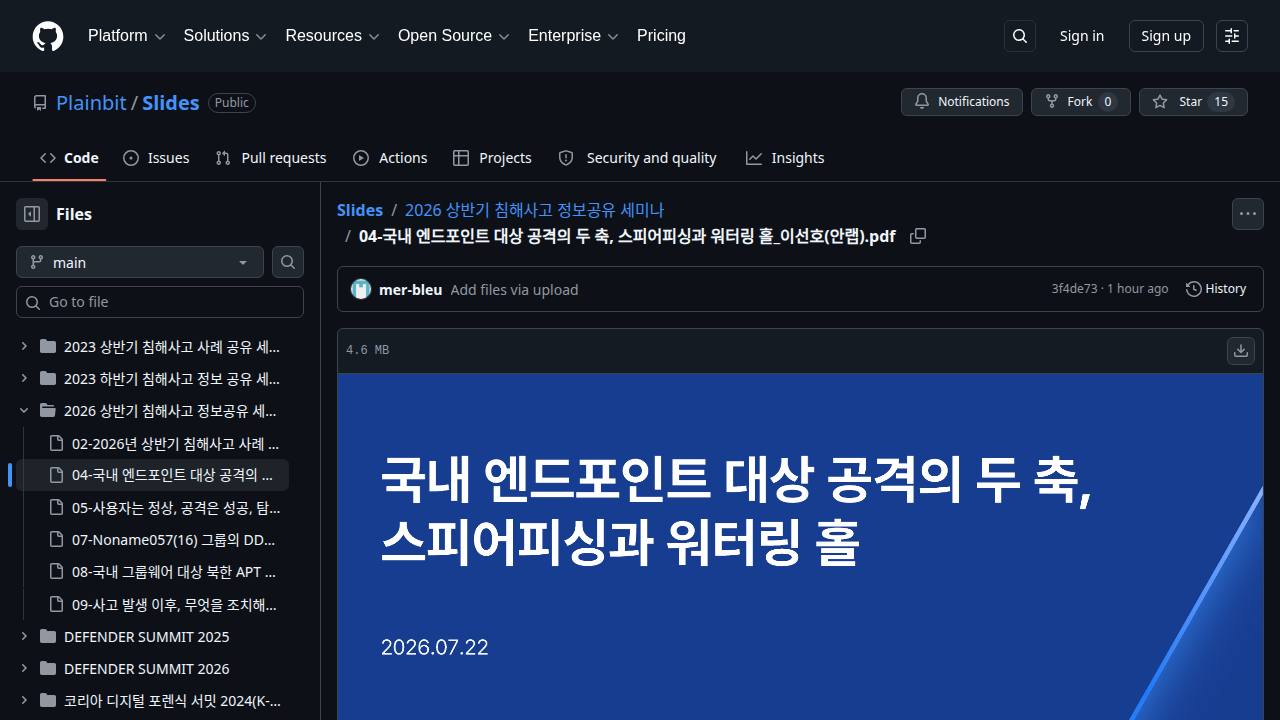Open the more file actions ellipsis button
The image size is (1280, 720).
(1248, 214)
